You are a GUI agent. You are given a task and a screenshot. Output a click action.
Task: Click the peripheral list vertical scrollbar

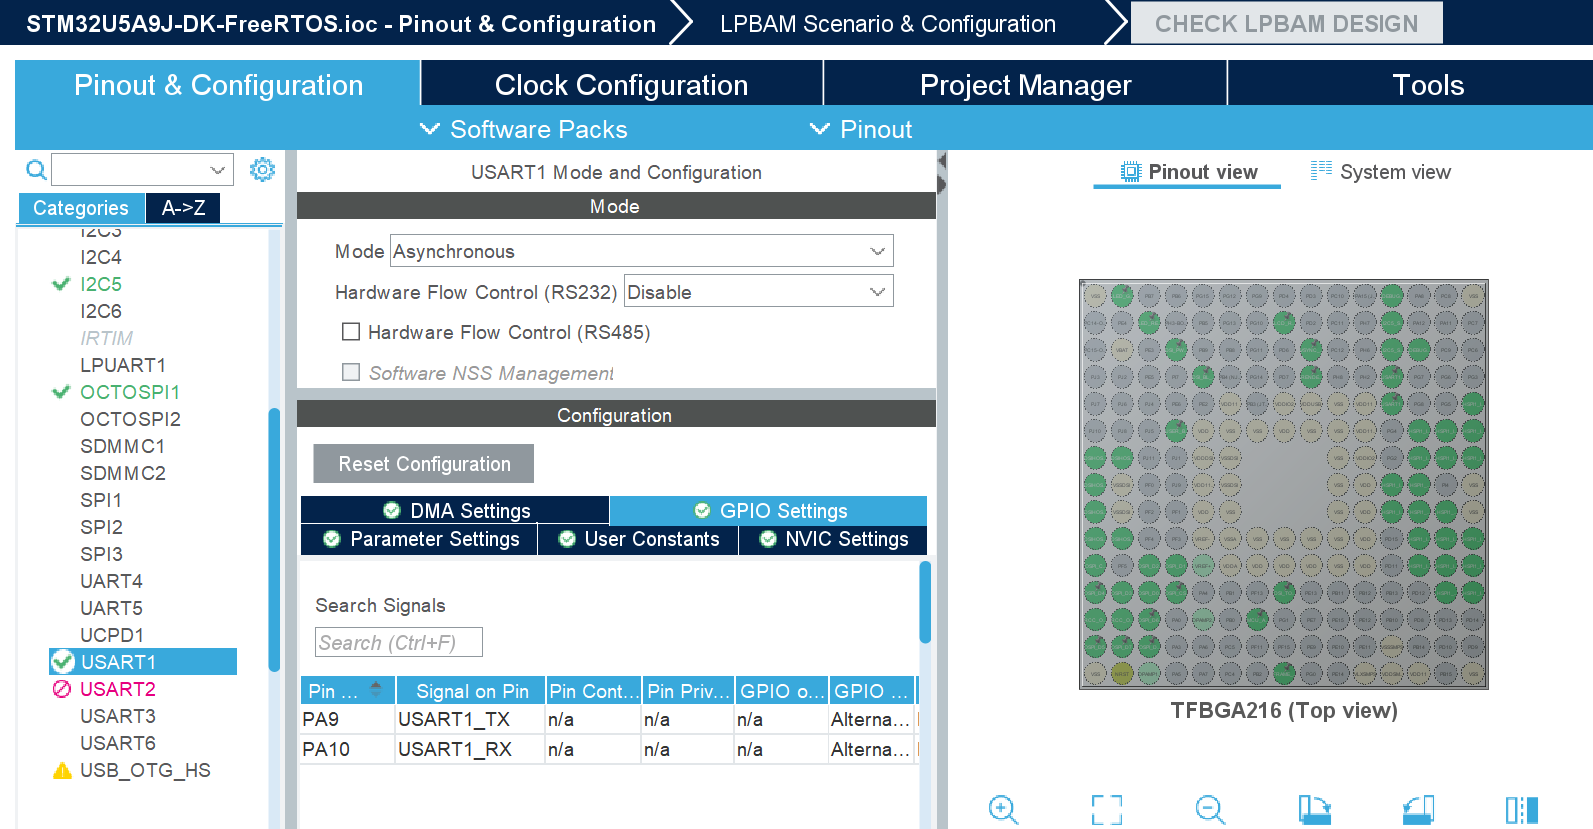pyautogui.click(x=274, y=540)
